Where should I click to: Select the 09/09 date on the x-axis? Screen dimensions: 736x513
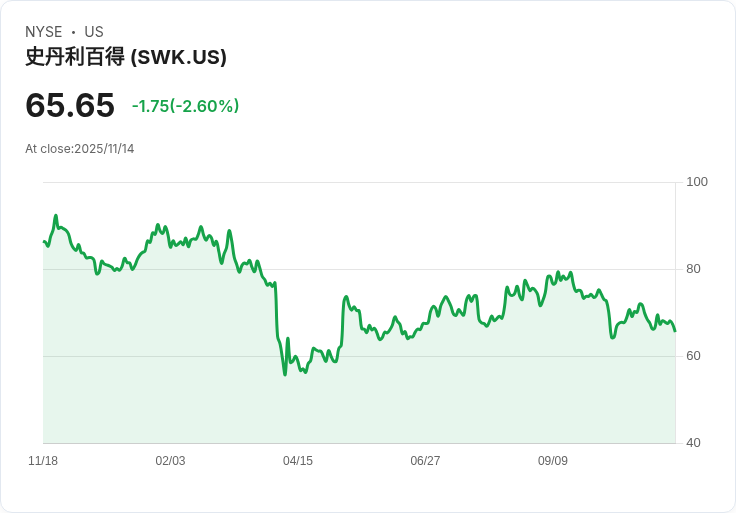pos(553,461)
